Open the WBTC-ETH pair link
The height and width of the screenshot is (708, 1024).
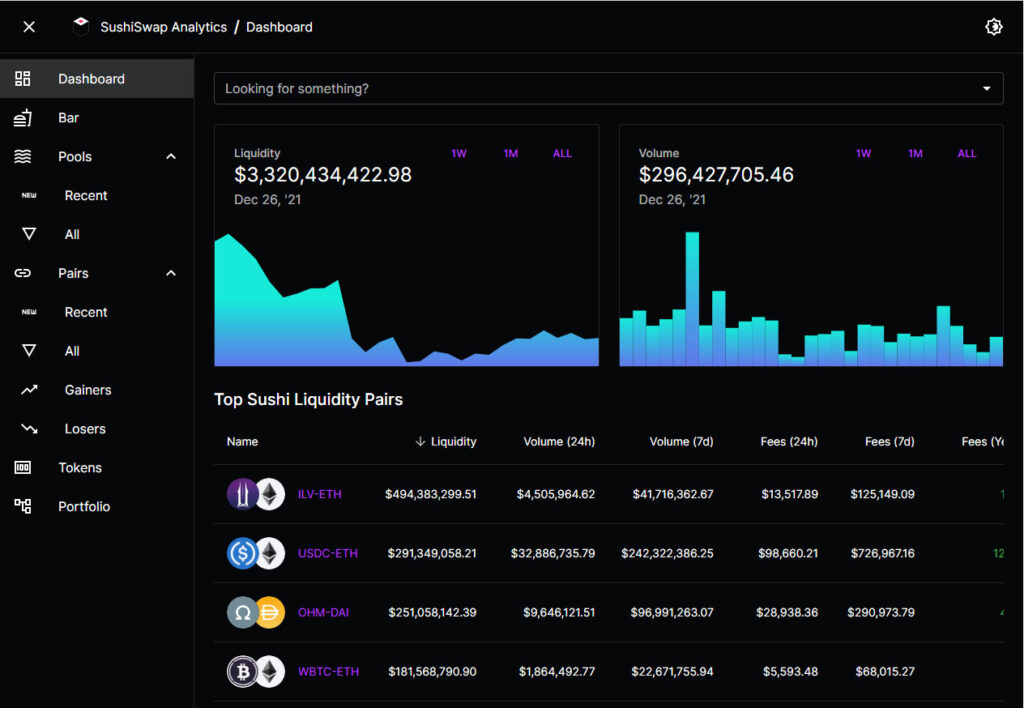click(x=328, y=671)
